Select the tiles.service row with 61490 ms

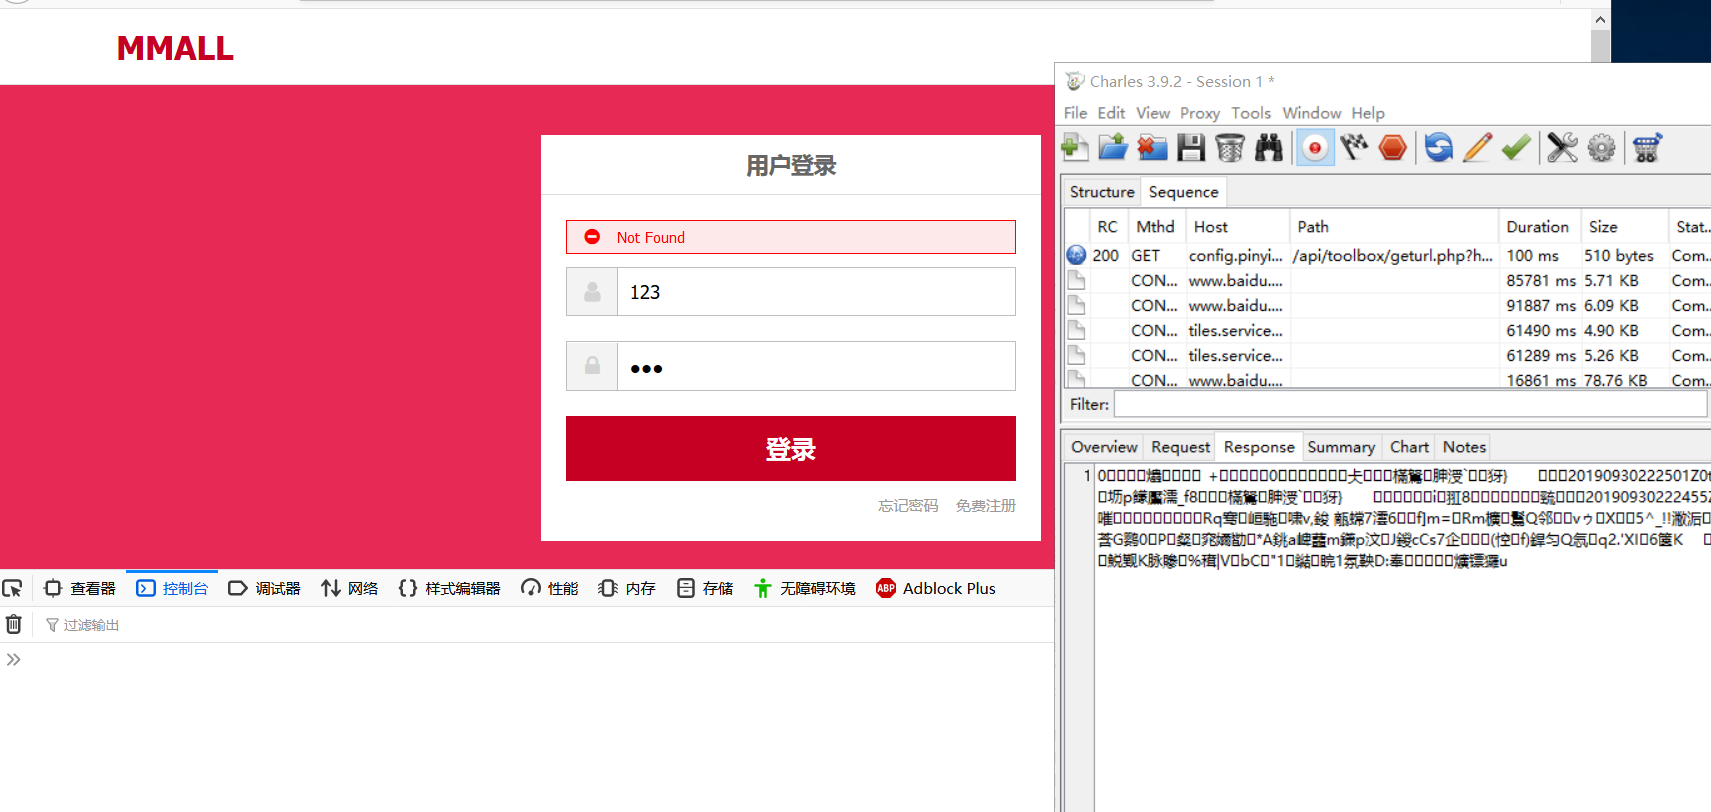coord(1388,331)
